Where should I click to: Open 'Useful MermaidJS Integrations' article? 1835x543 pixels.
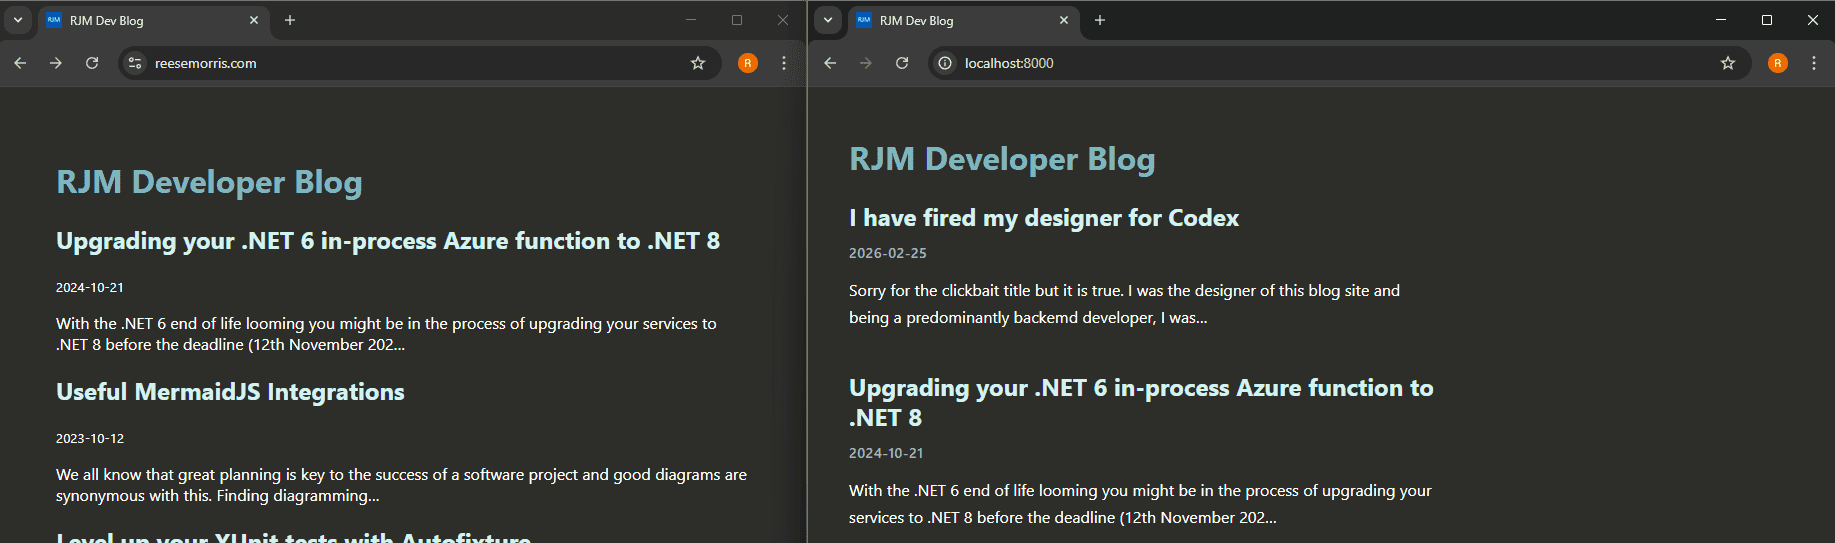pos(230,392)
